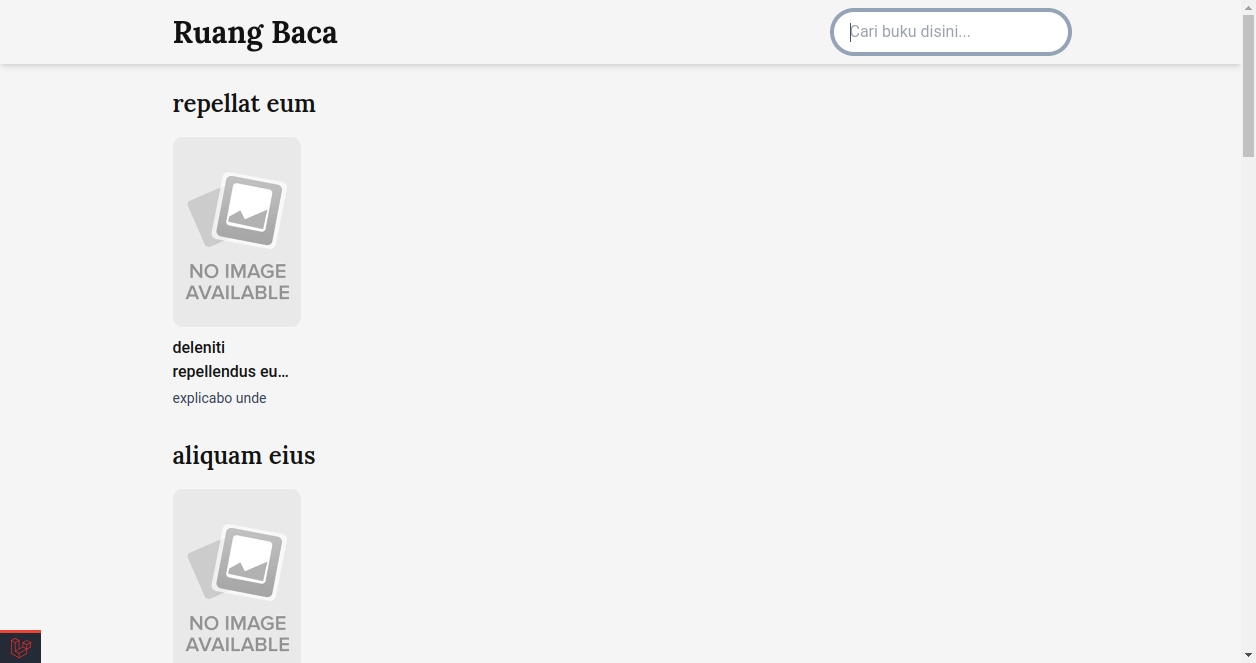Image resolution: width=1256 pixels, height=663 pixels.
Task: Open the 'repellat eum' category heading
Action: click(x=244, y=103)
